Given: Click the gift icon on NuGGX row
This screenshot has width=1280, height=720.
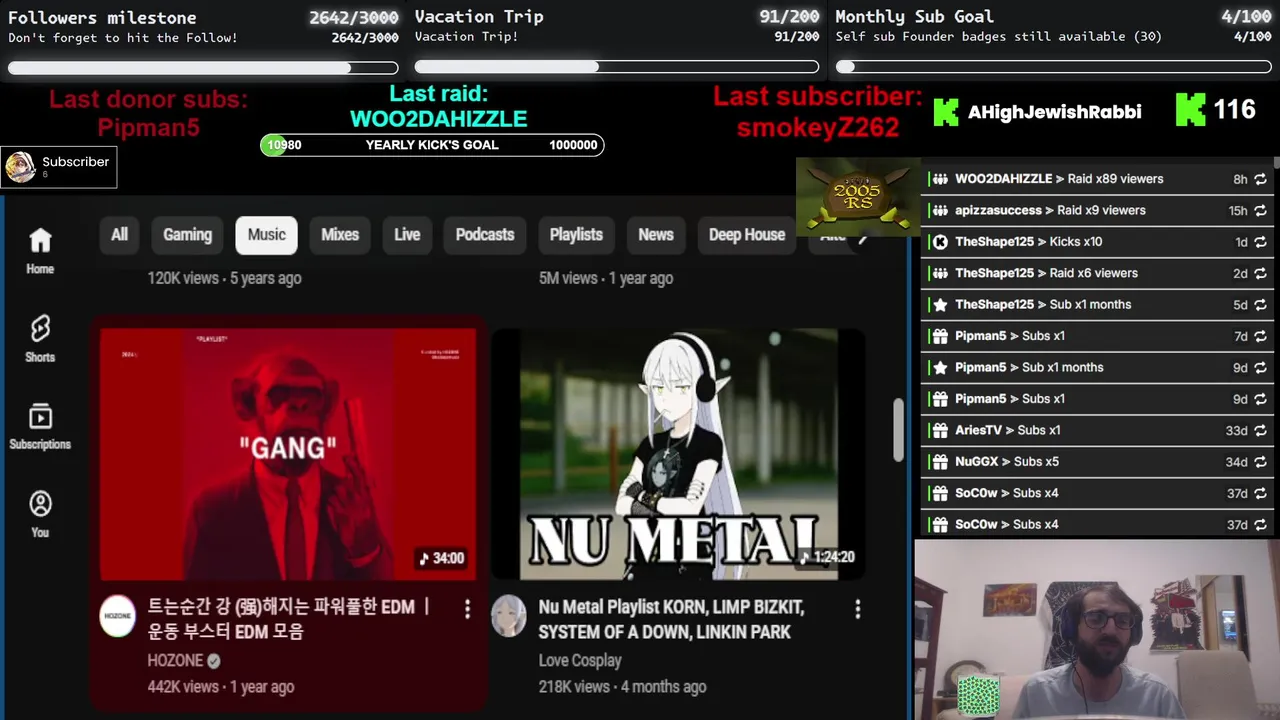Looking at the screenshot, I should pos(939,462).
